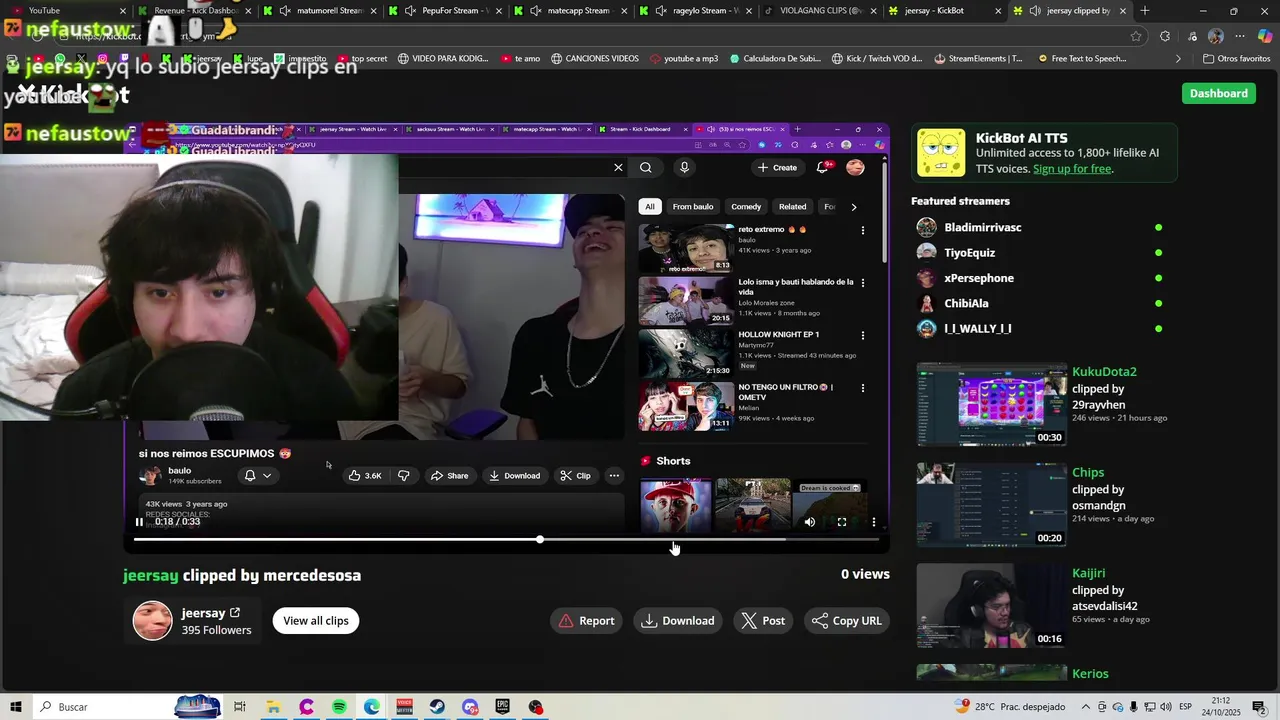This screenshot has width=1280, height=720.
Task: Mute the clip using the speaker icon
Action: (x=810, y=522)
